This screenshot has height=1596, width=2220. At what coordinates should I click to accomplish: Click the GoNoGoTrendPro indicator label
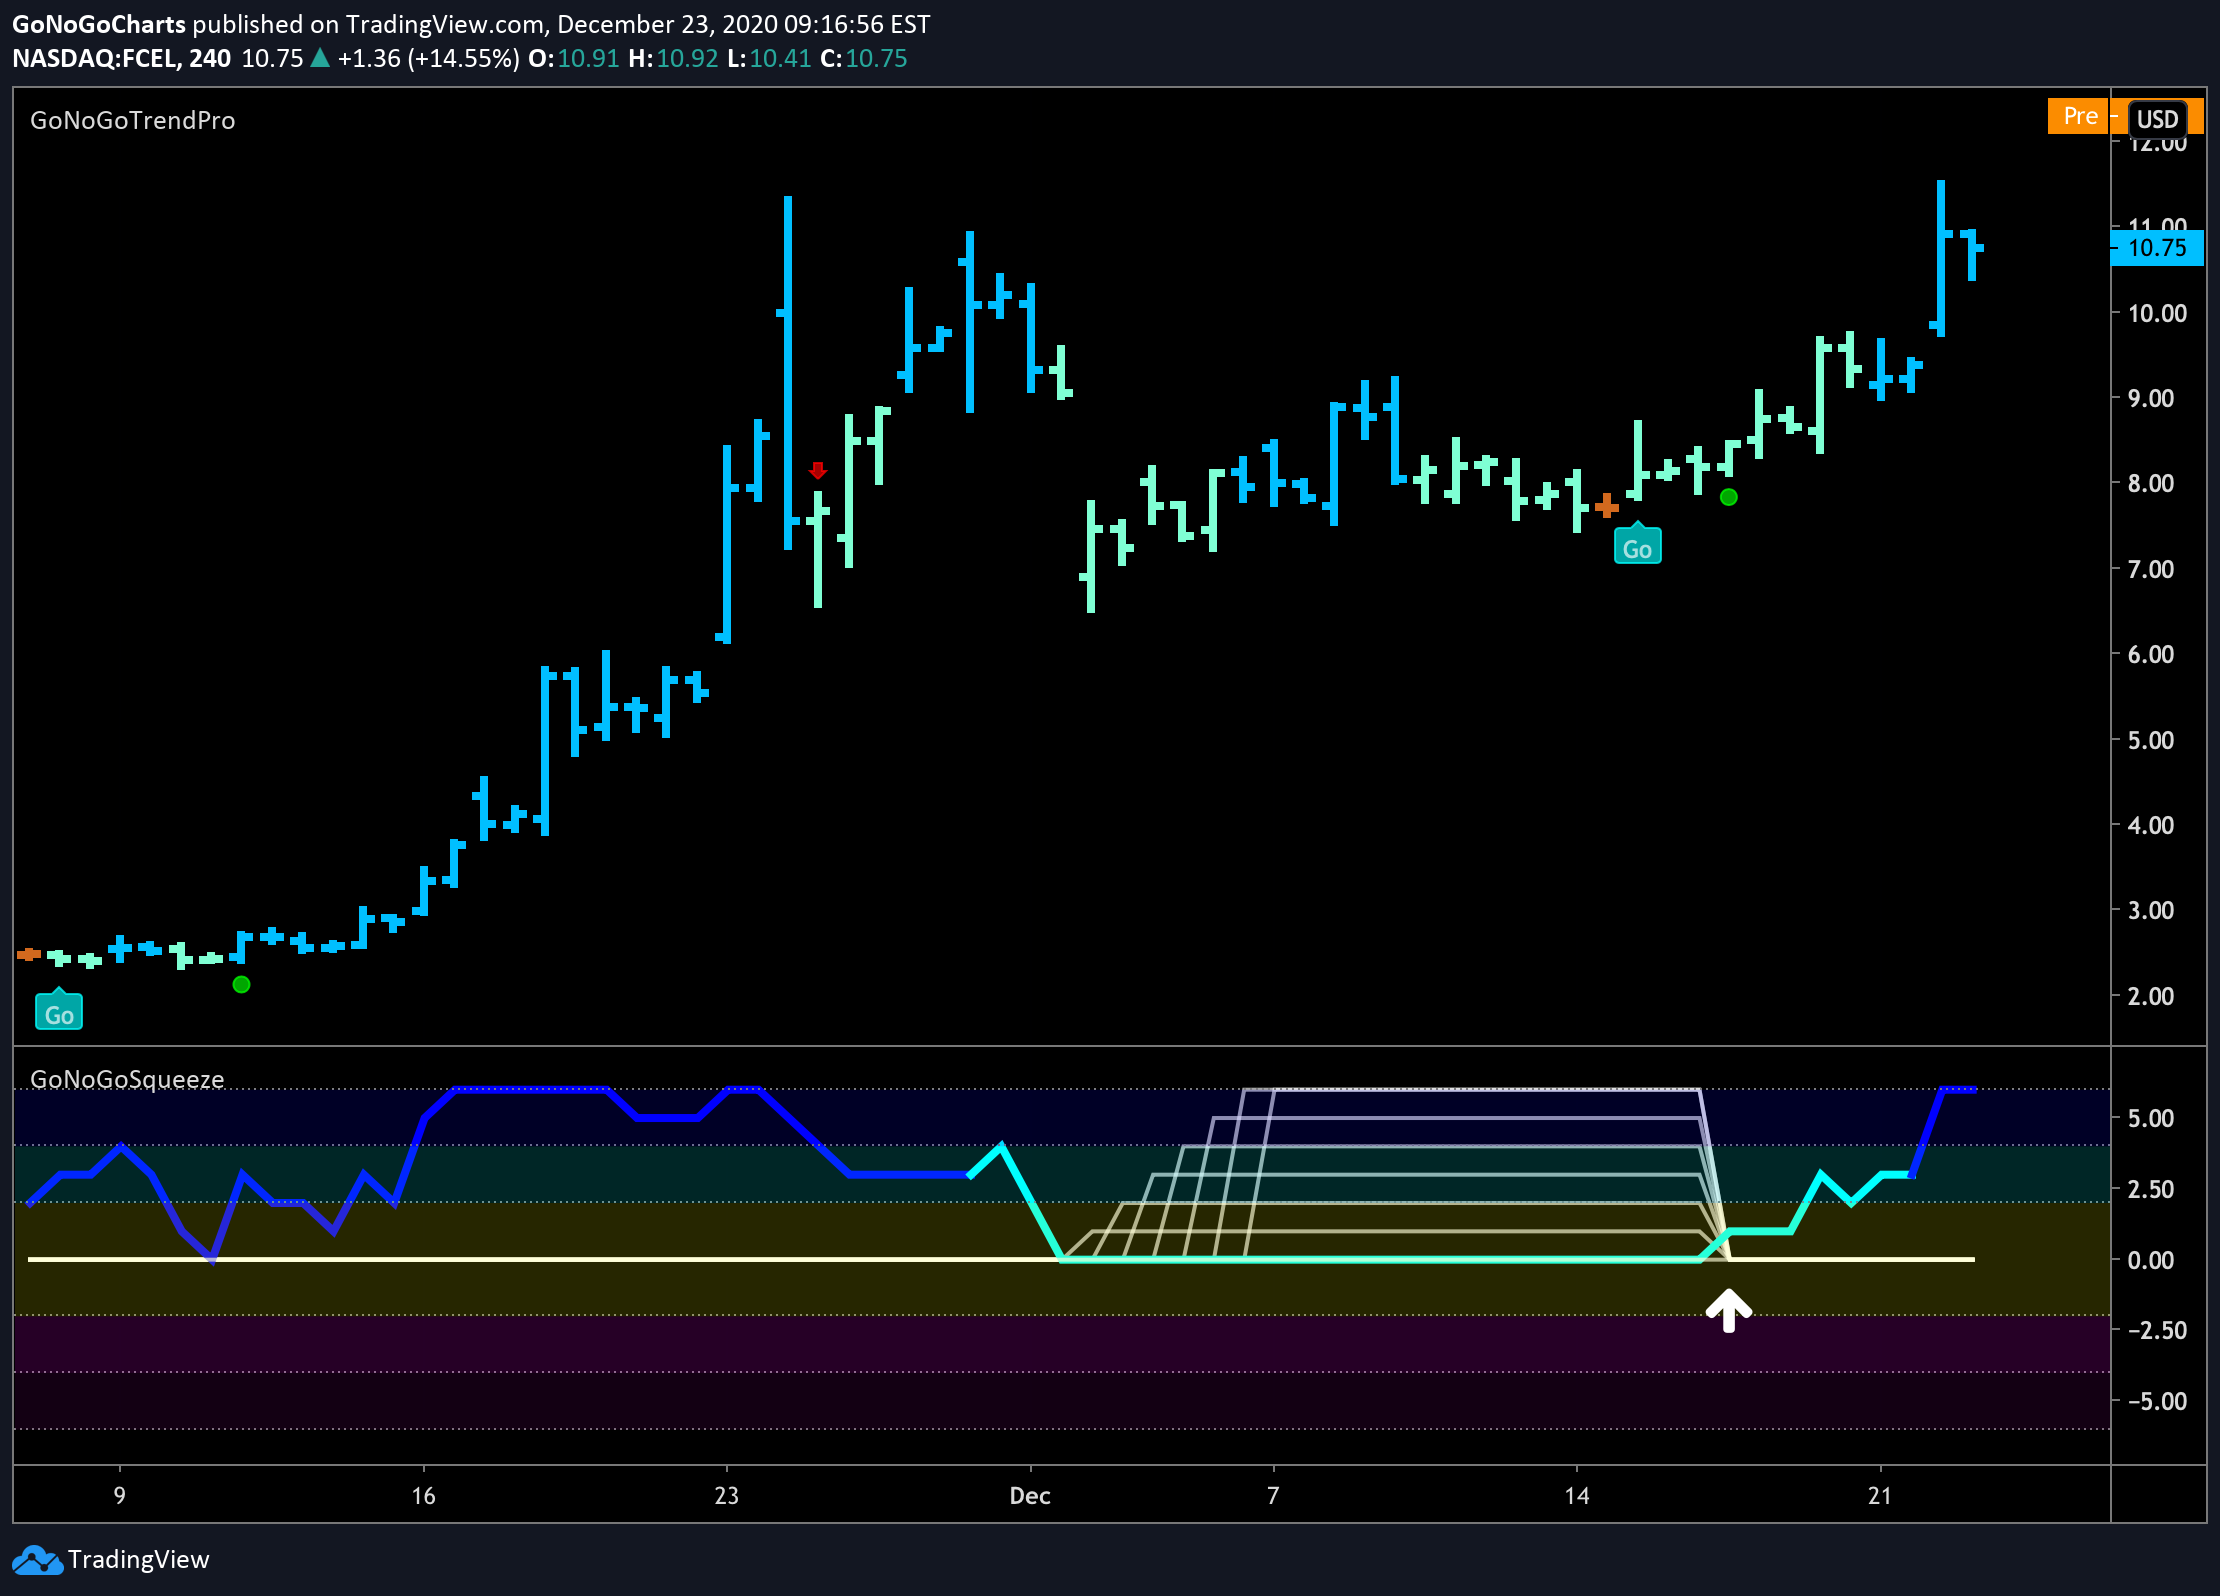point(133,120)
